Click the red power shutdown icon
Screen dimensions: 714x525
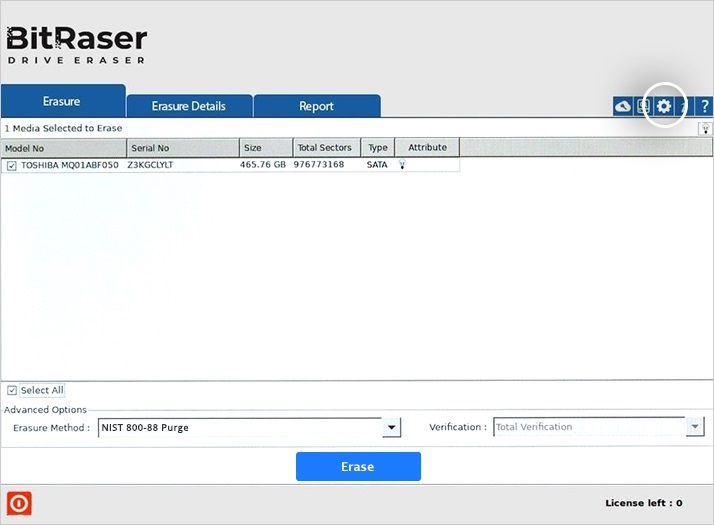tap(19, 504)
